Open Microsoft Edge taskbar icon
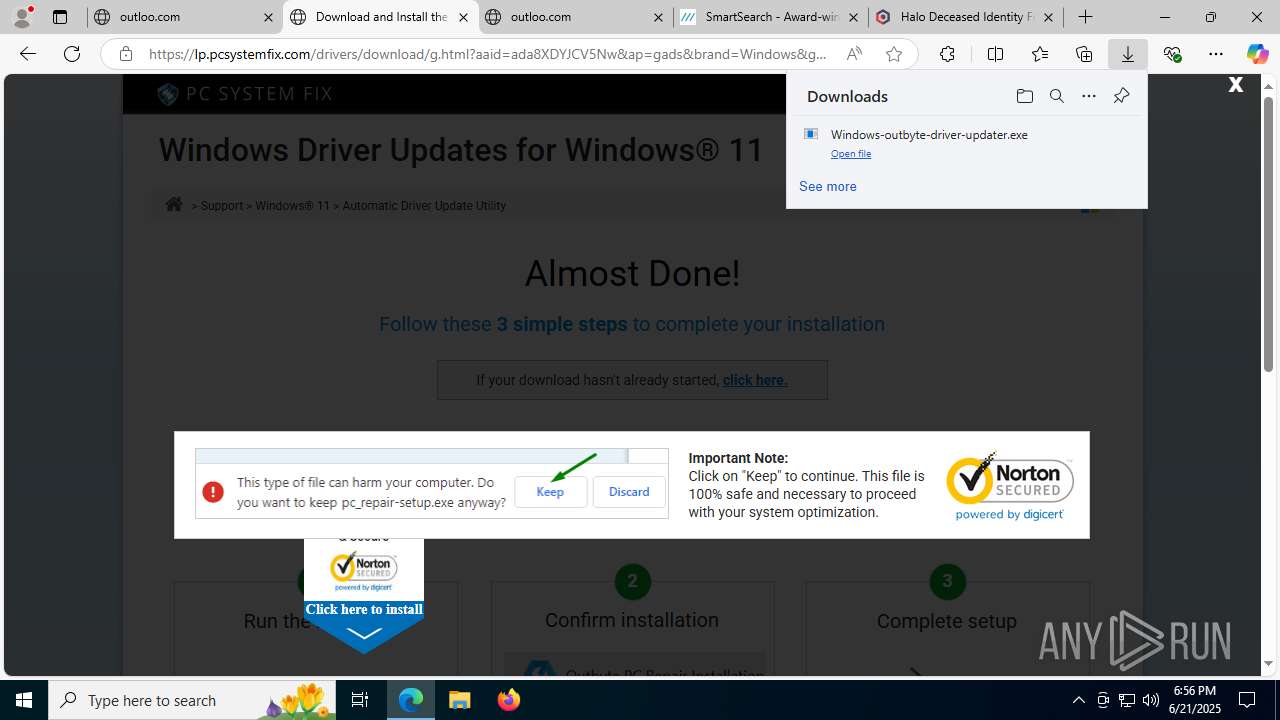Viewport: 1280px width, 720px height. click(x=411, y=700)
